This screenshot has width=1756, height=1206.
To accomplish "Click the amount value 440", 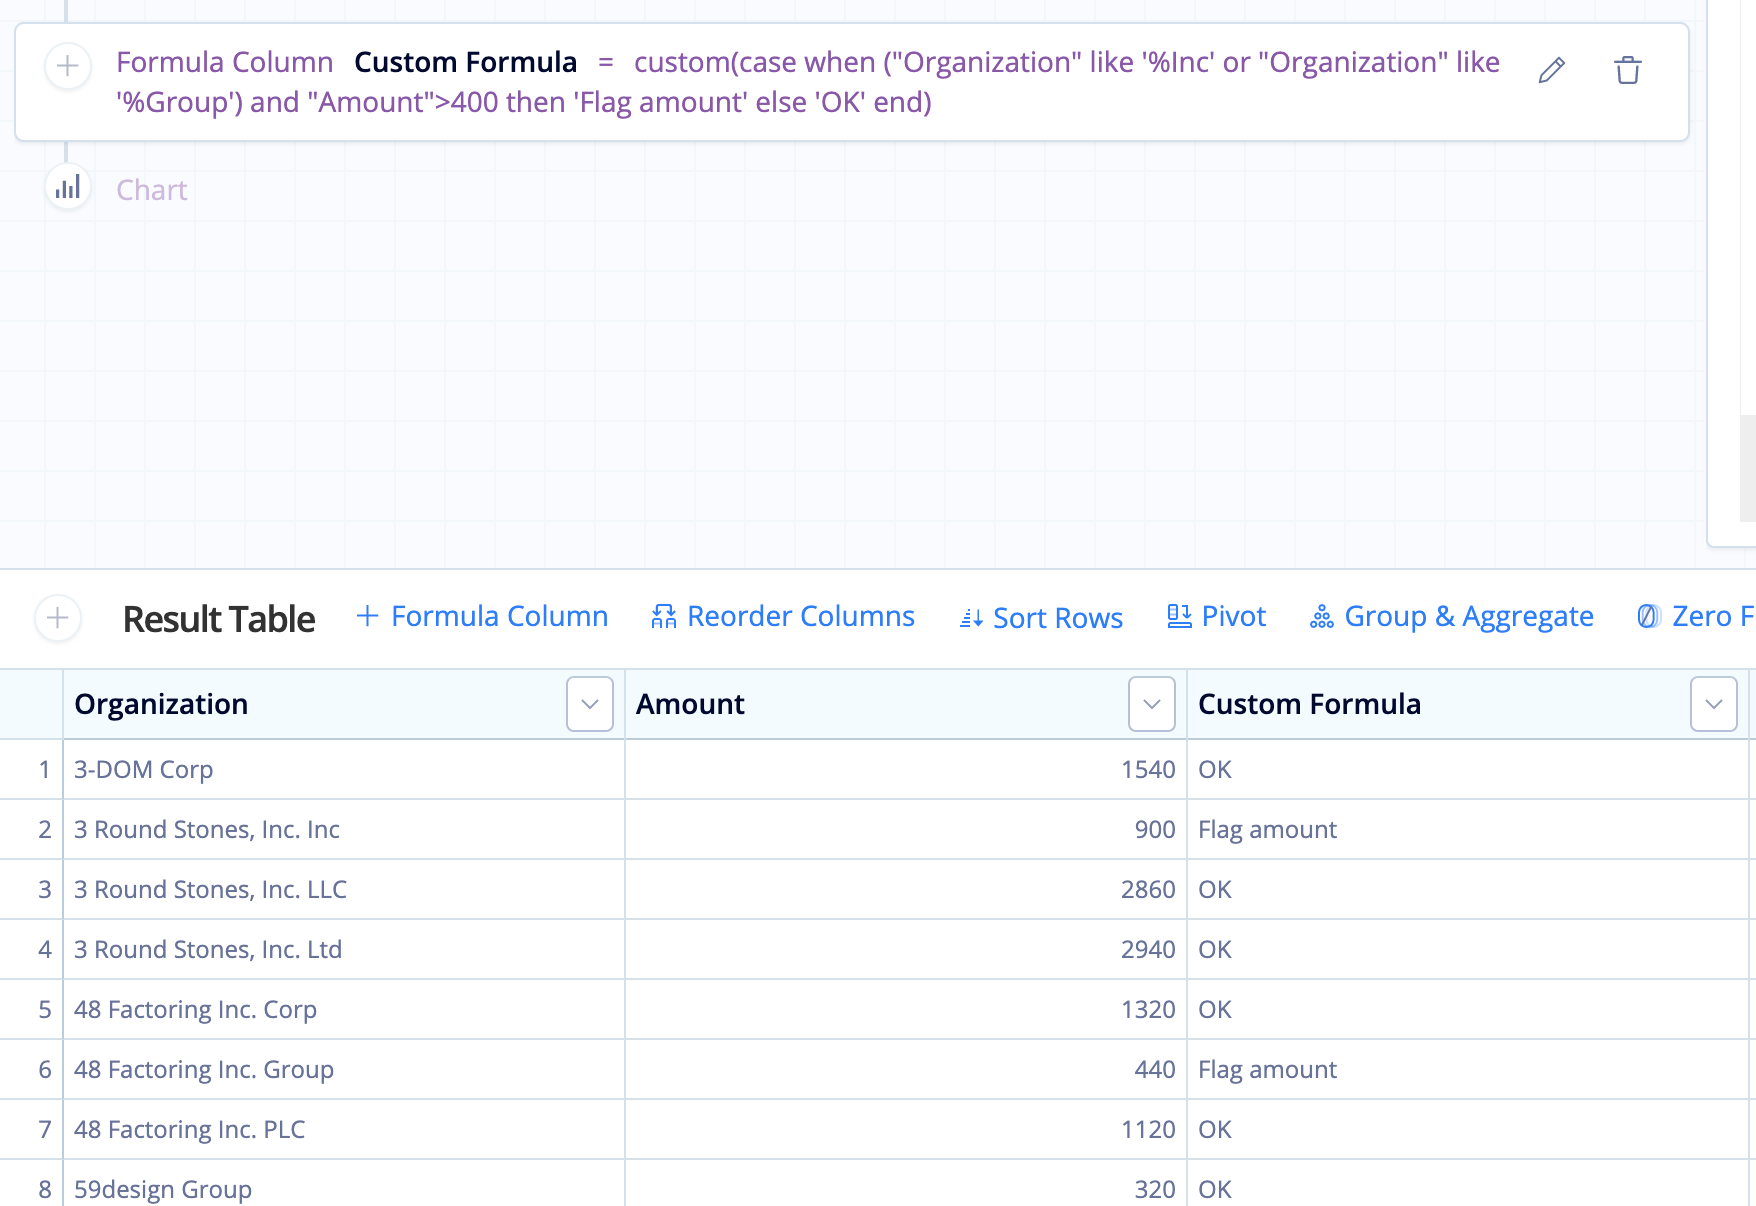I will coord(1155,1069).
